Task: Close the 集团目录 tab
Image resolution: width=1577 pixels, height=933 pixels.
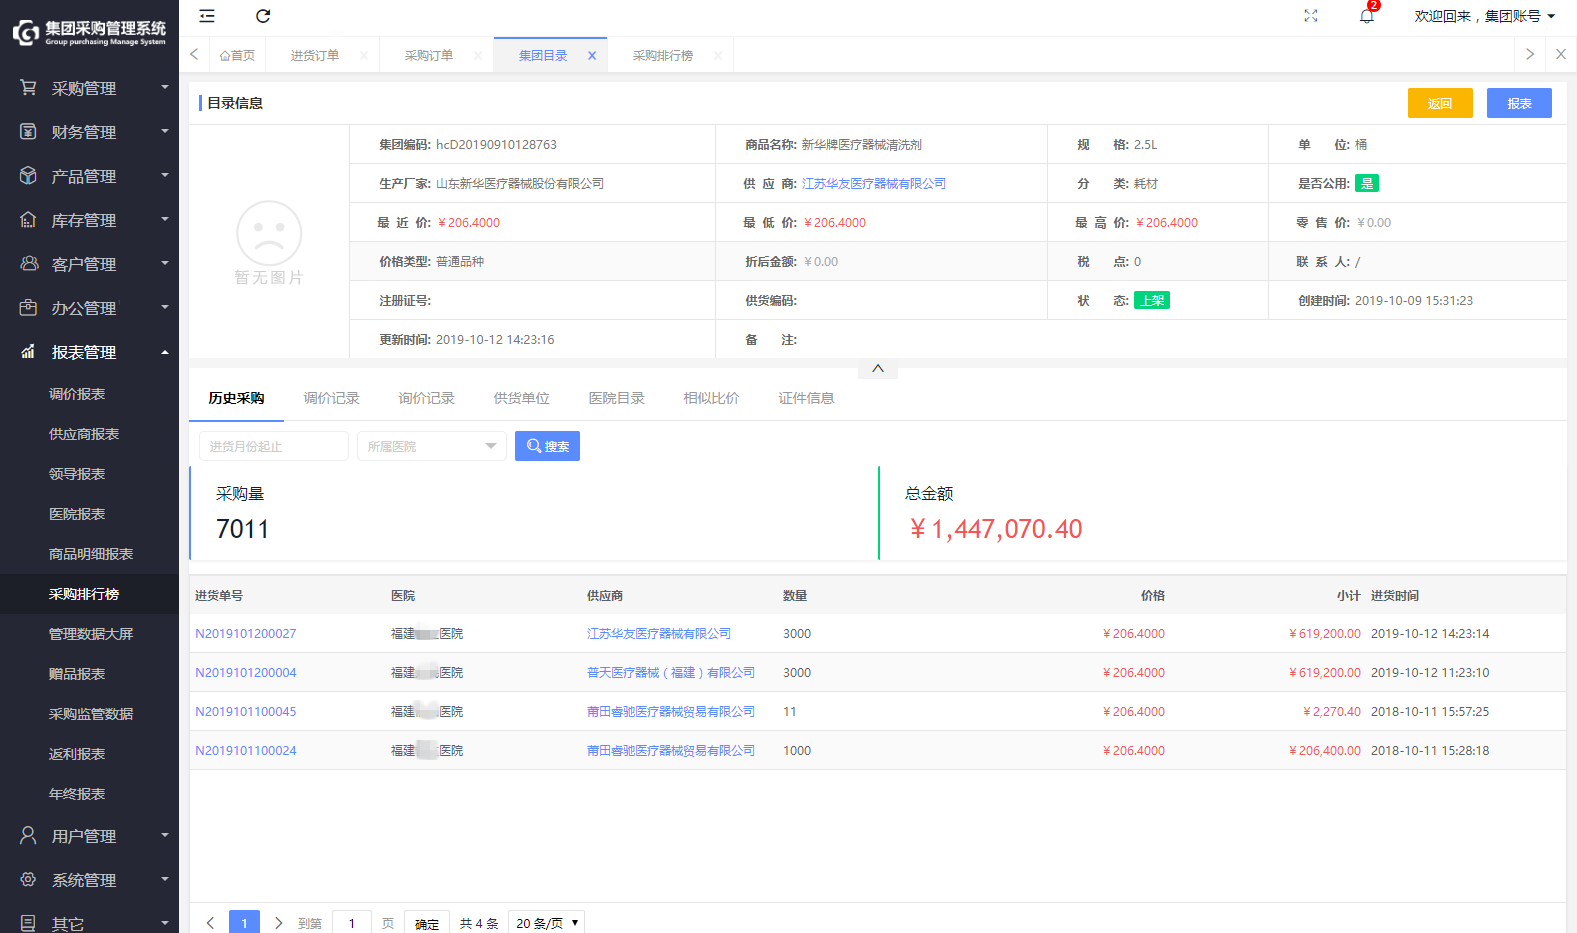Action: [x=592, y=56]
